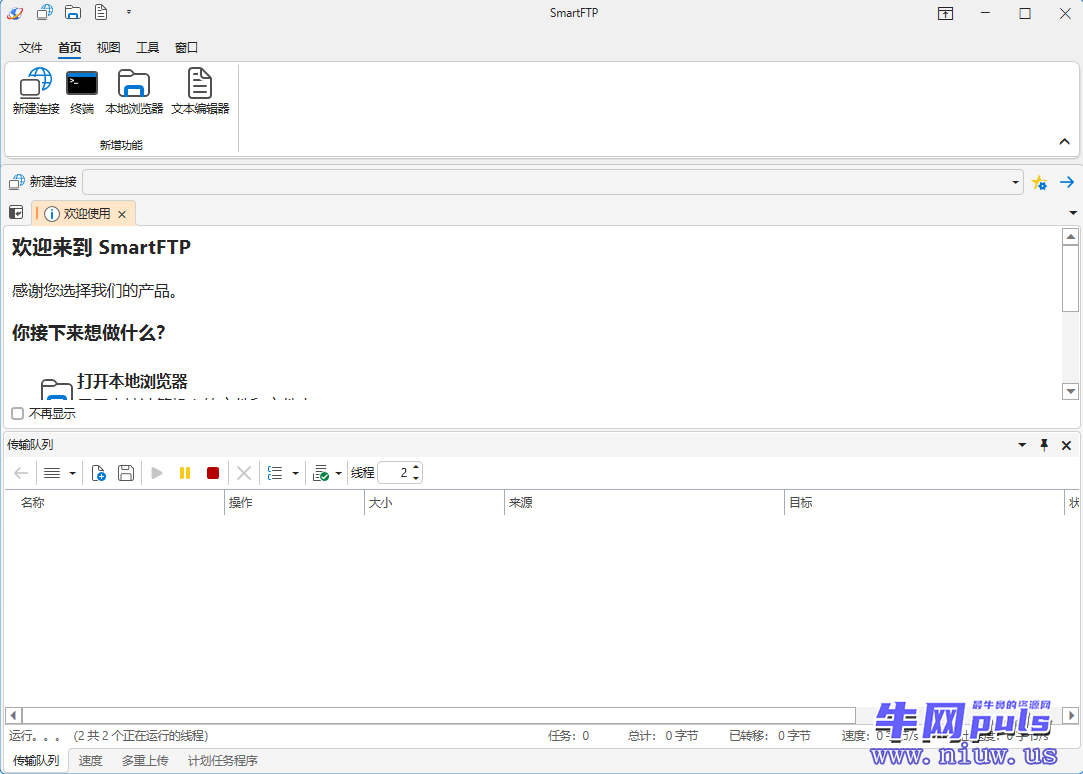The height and width of the screenshot is (774, 1083).
Task: Click the welcome page vertical scrollbar thumb
Action: [1071, 278]
